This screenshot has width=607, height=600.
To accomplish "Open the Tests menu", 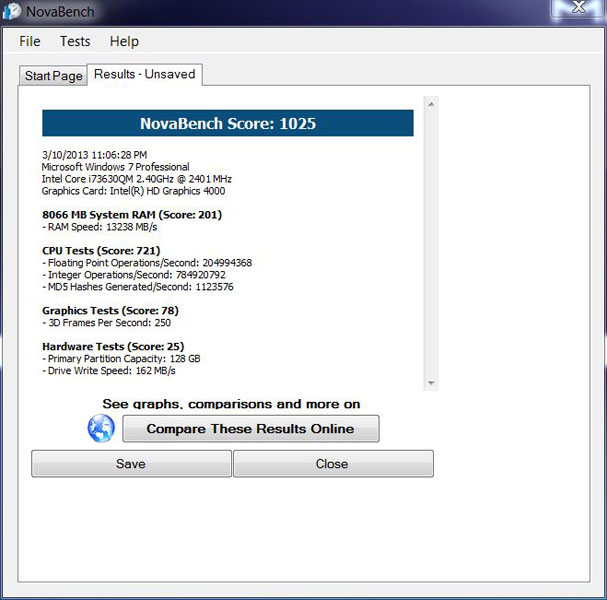I will 75,41.
